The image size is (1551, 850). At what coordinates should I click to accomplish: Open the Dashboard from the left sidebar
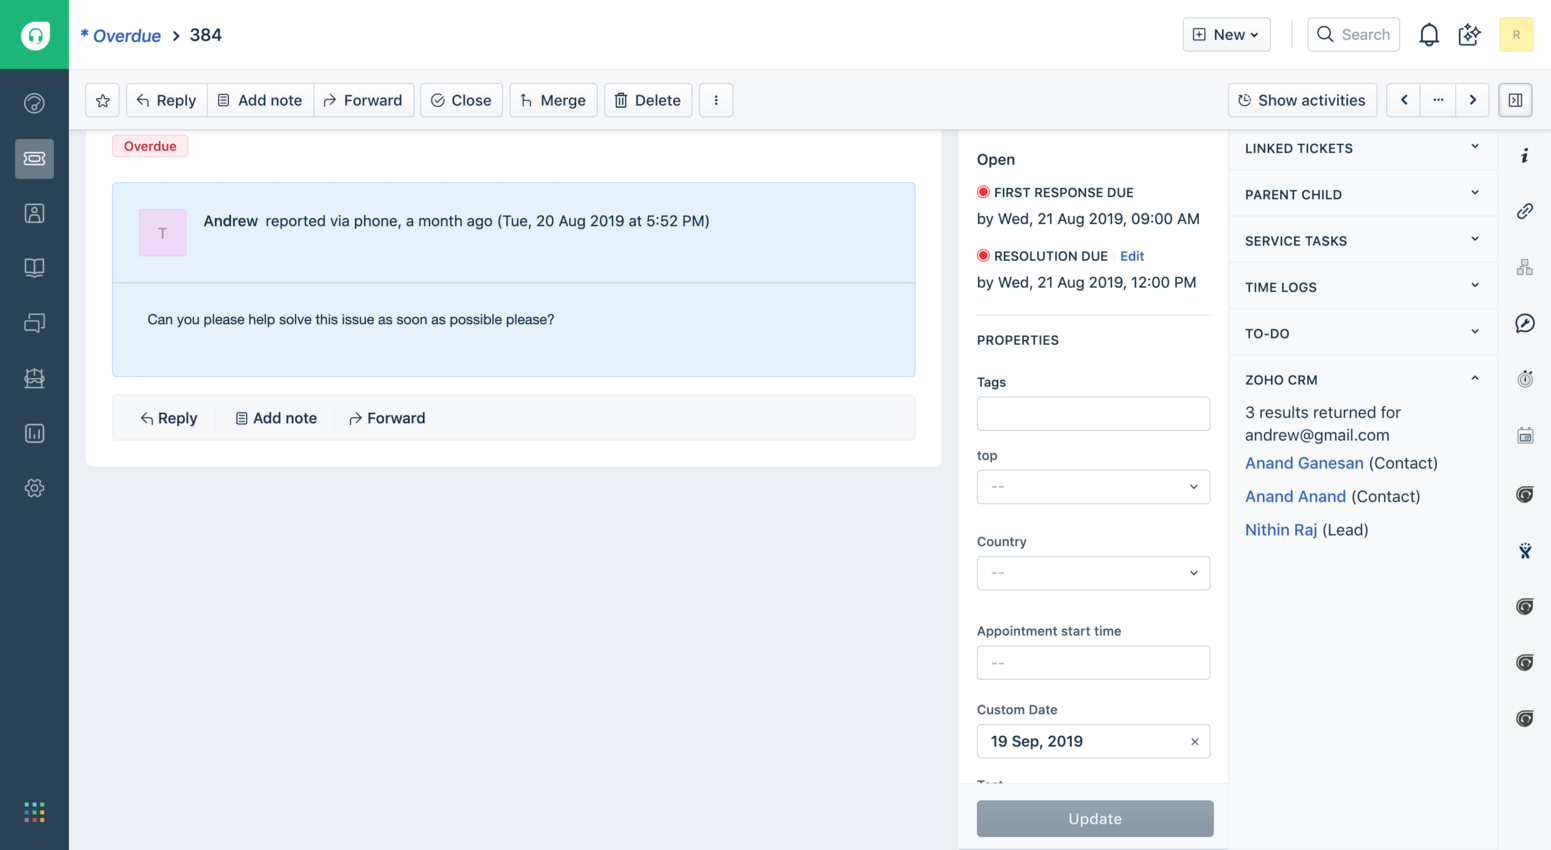click(x=35, y=102)
